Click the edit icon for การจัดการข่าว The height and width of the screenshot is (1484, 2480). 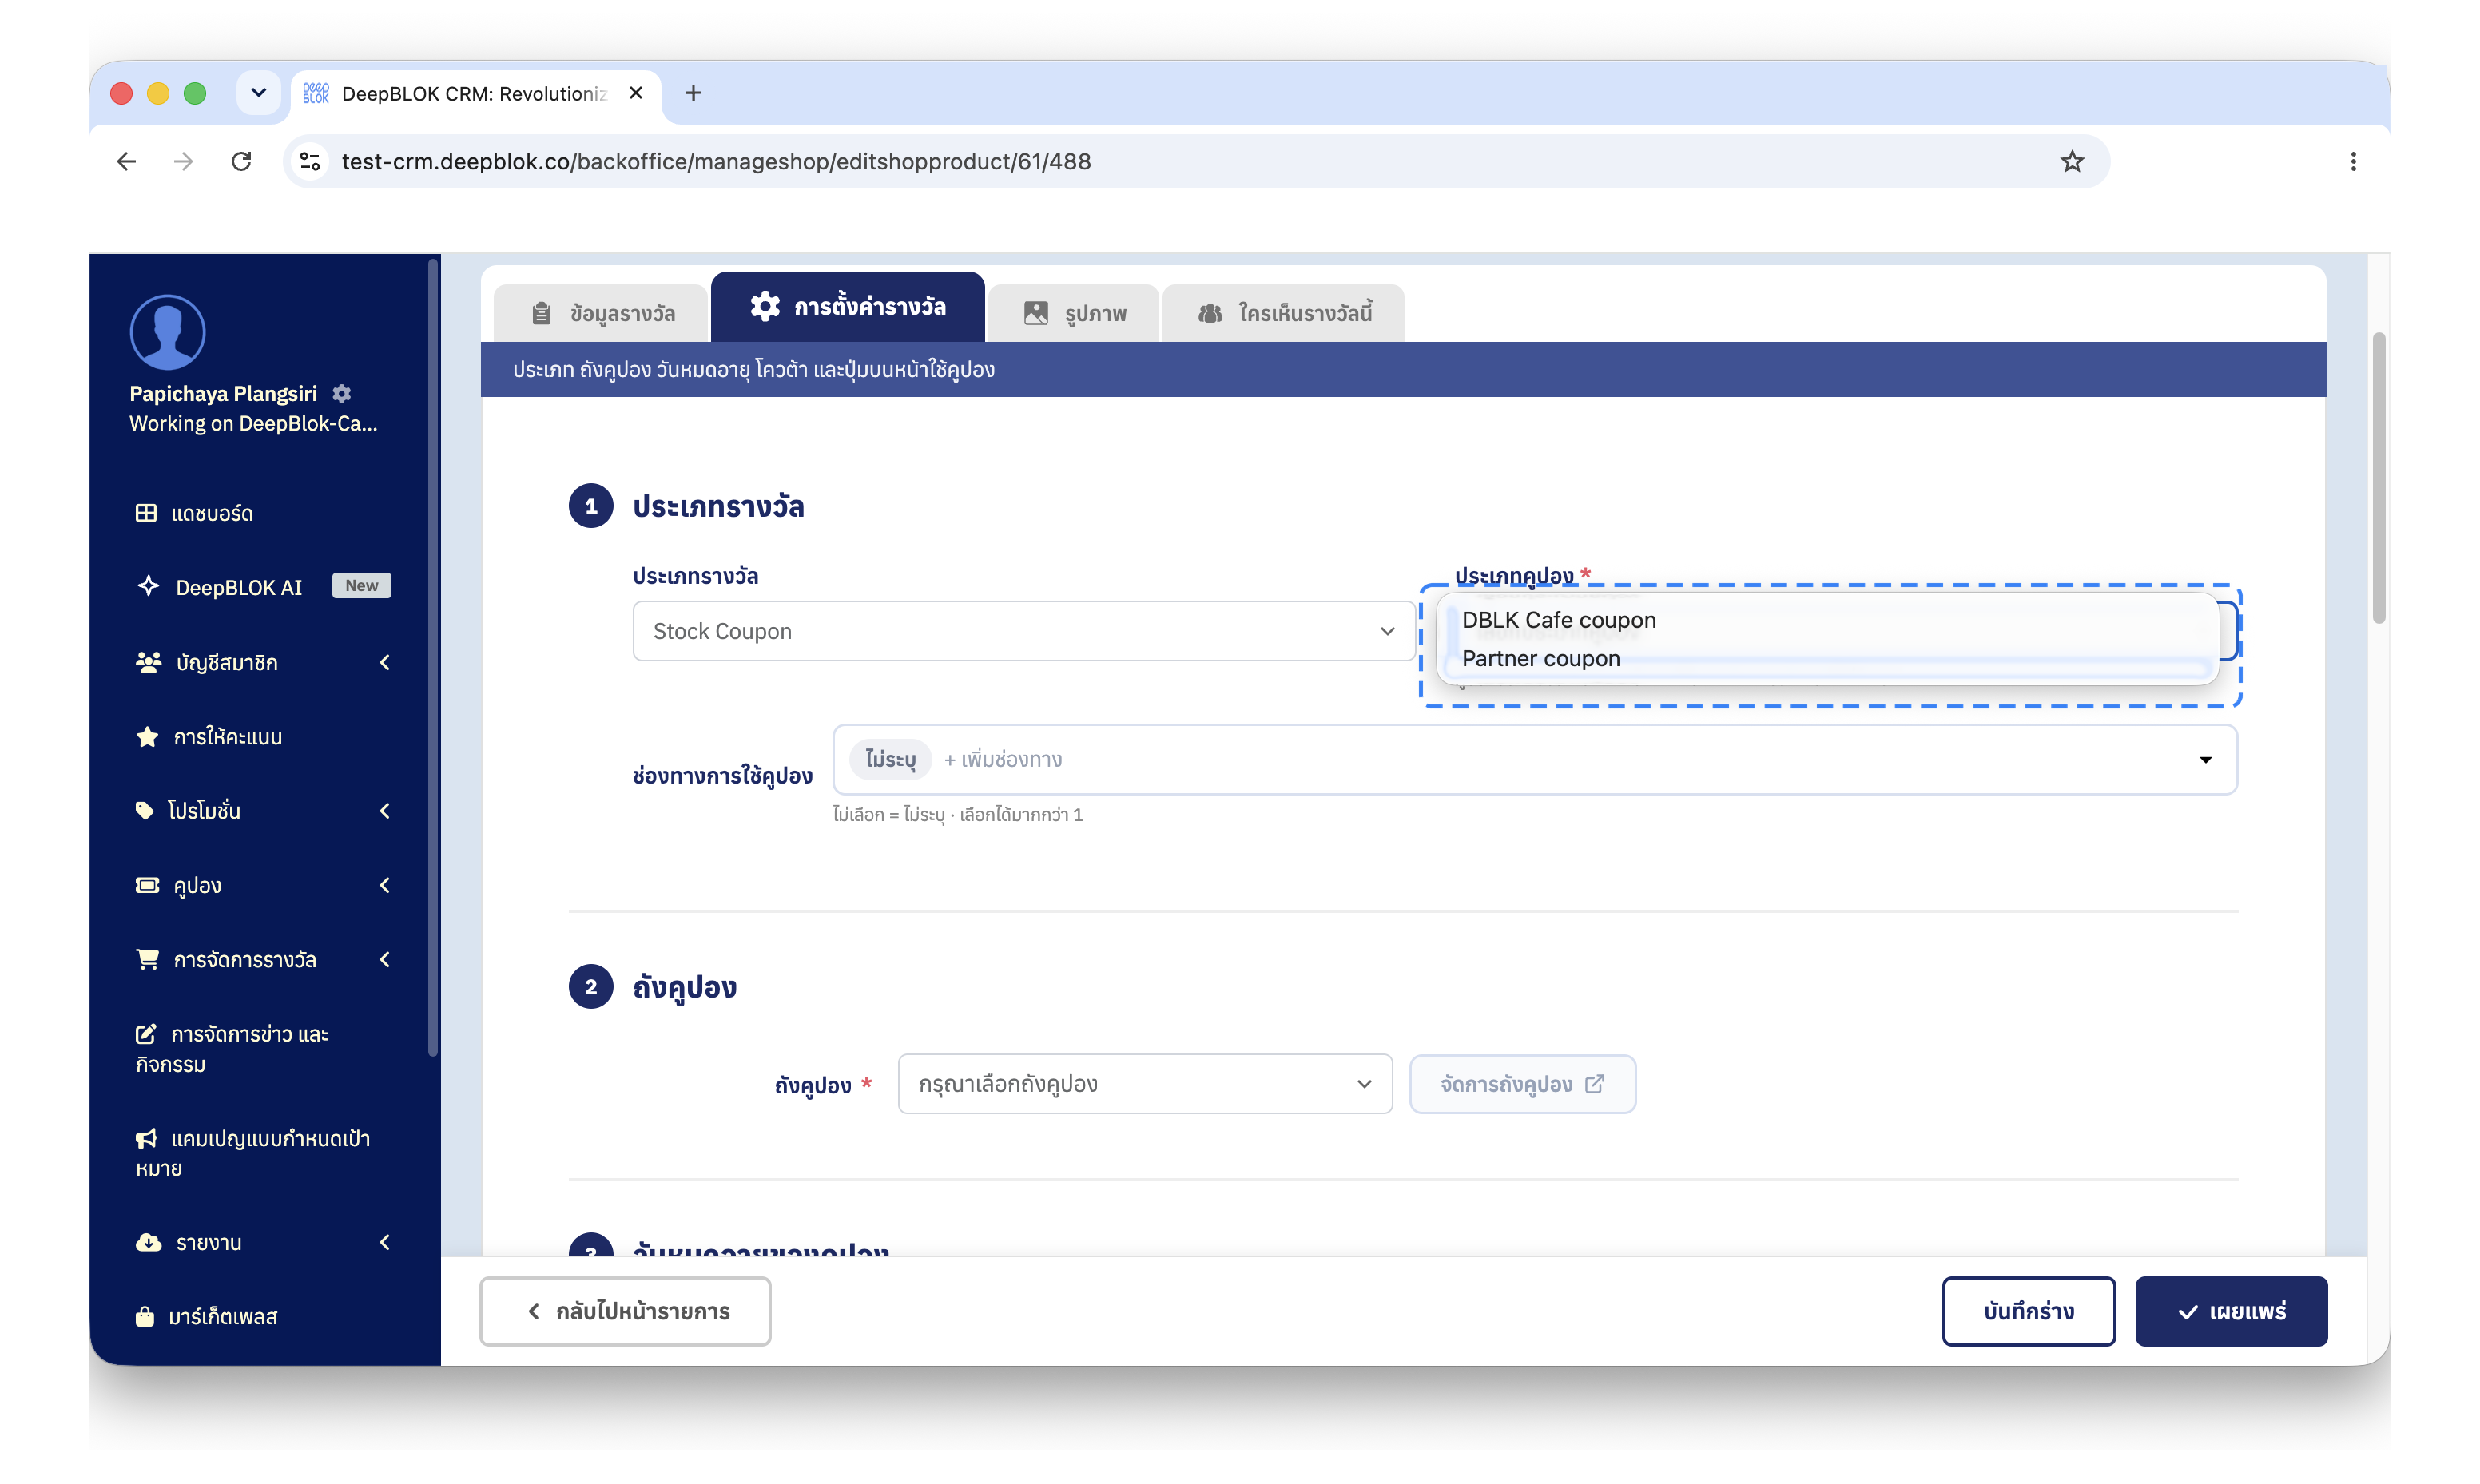click(146, 1033)
